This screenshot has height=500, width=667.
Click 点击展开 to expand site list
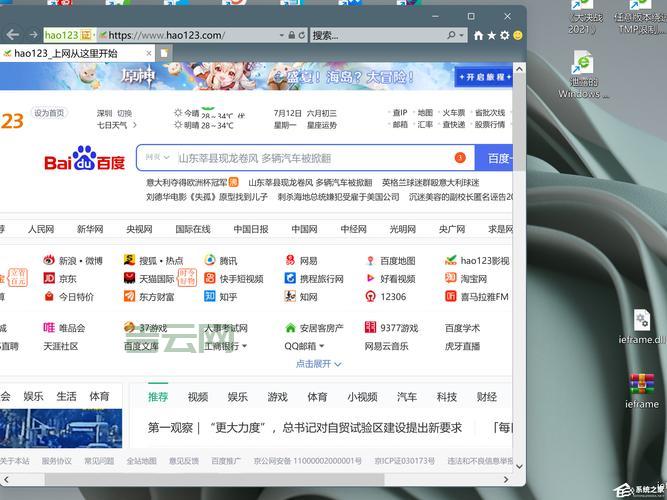coord(319,364)
